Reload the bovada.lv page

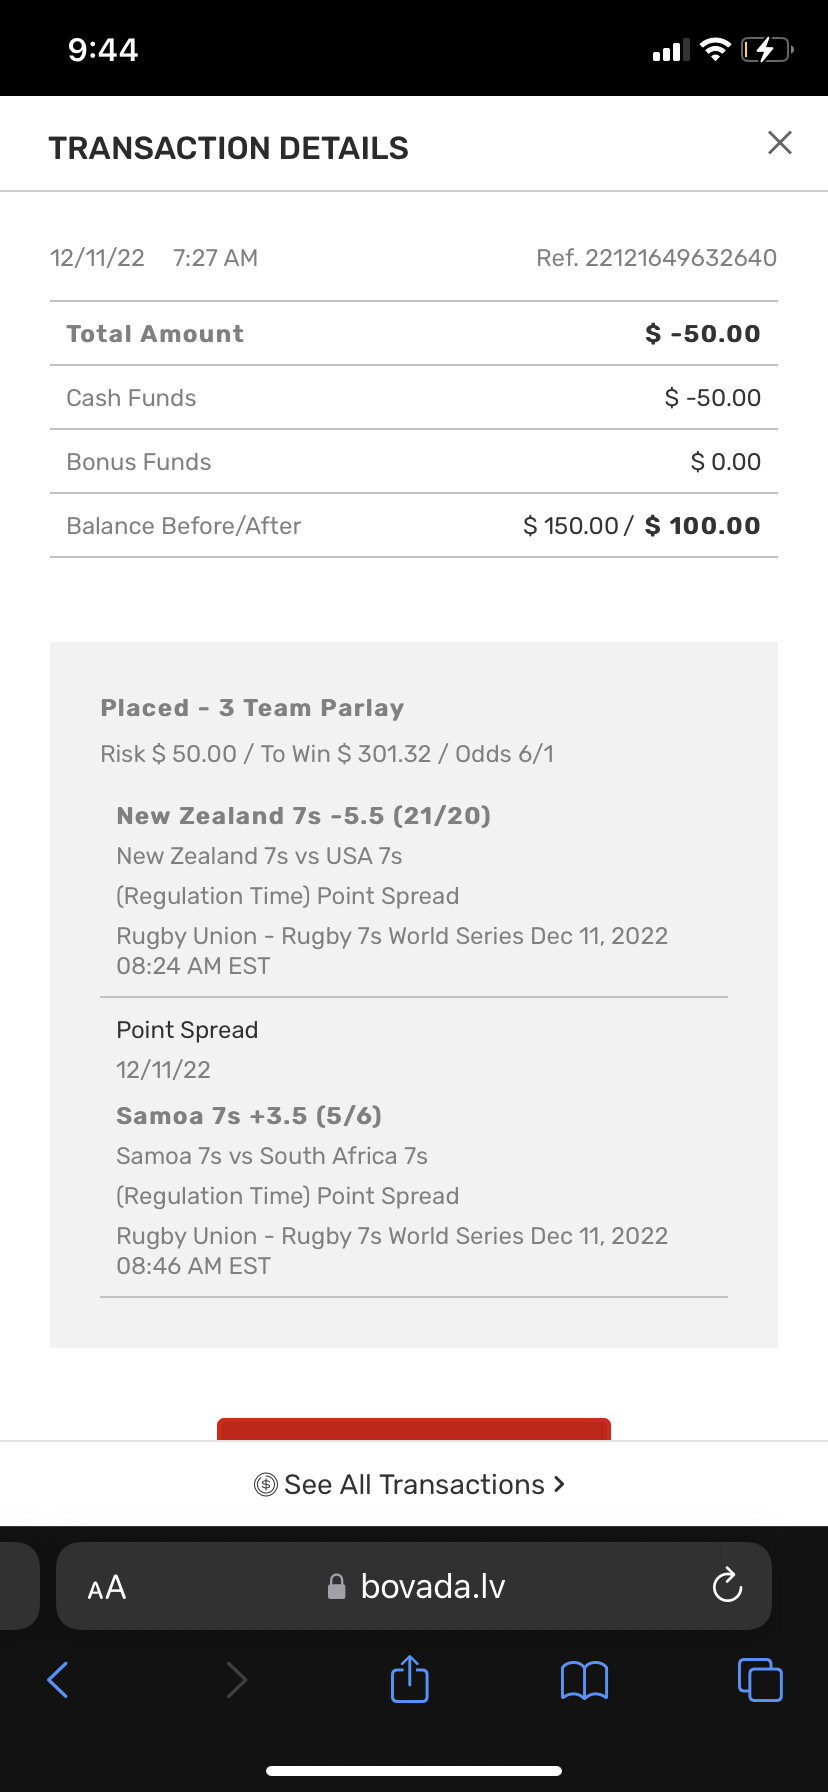727,1586
